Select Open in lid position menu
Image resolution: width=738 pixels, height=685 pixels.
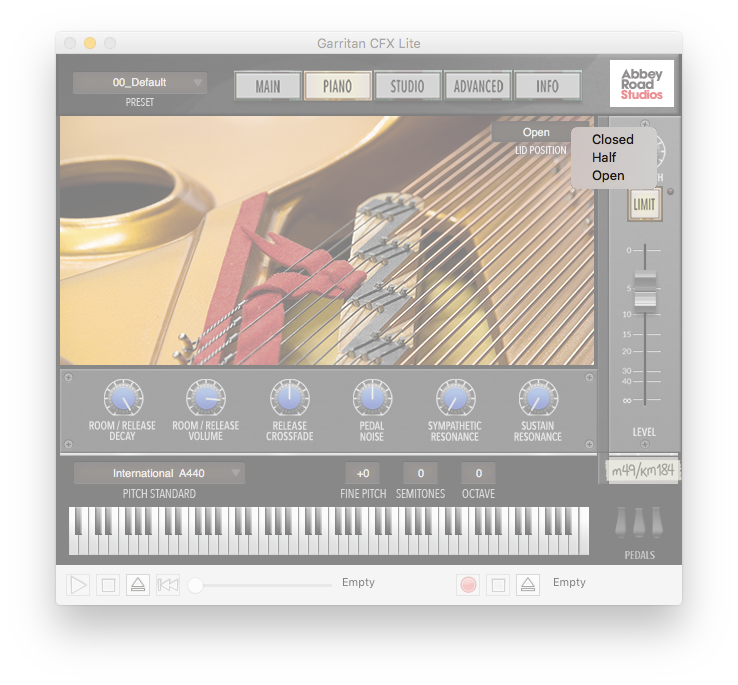pos(613,176)
